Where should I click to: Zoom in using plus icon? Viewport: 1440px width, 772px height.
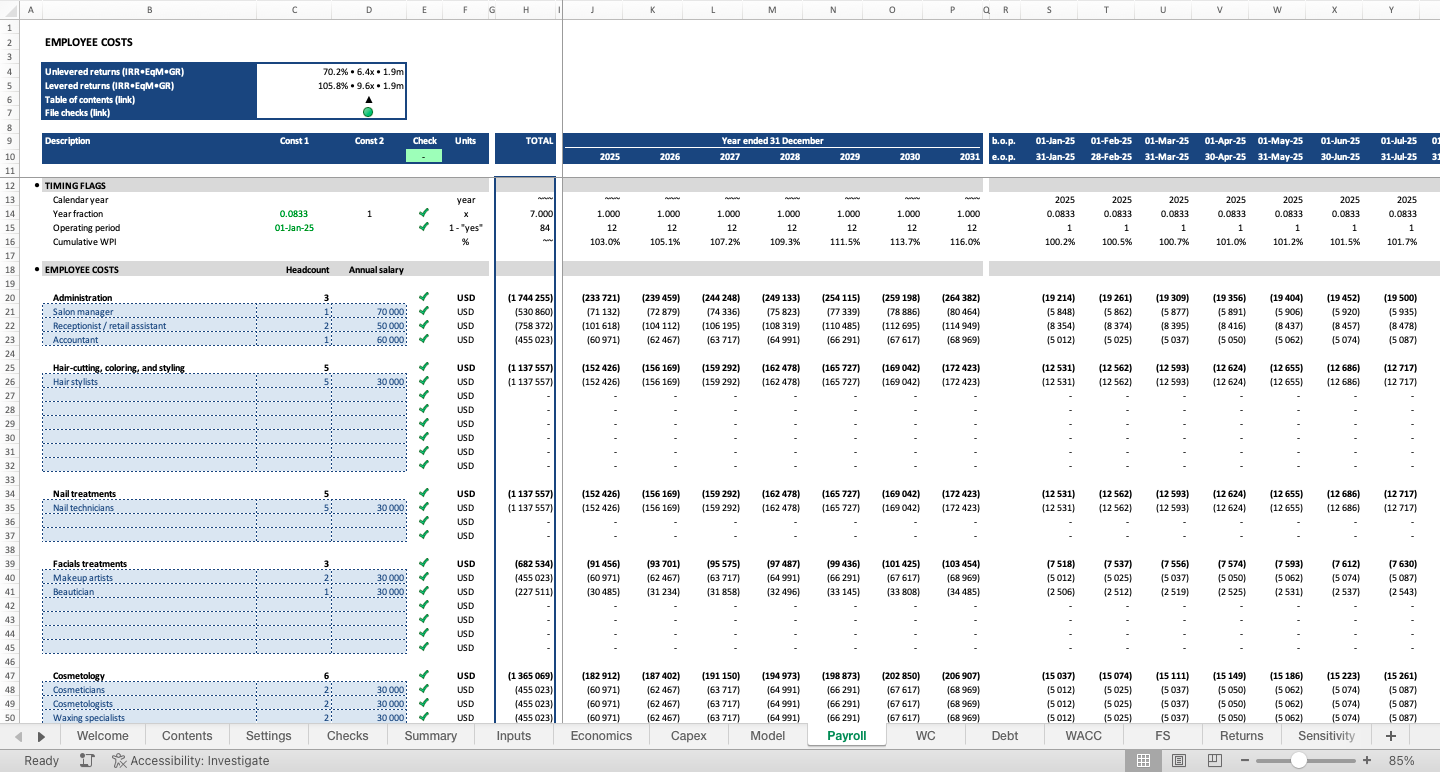click(1367, 761)
